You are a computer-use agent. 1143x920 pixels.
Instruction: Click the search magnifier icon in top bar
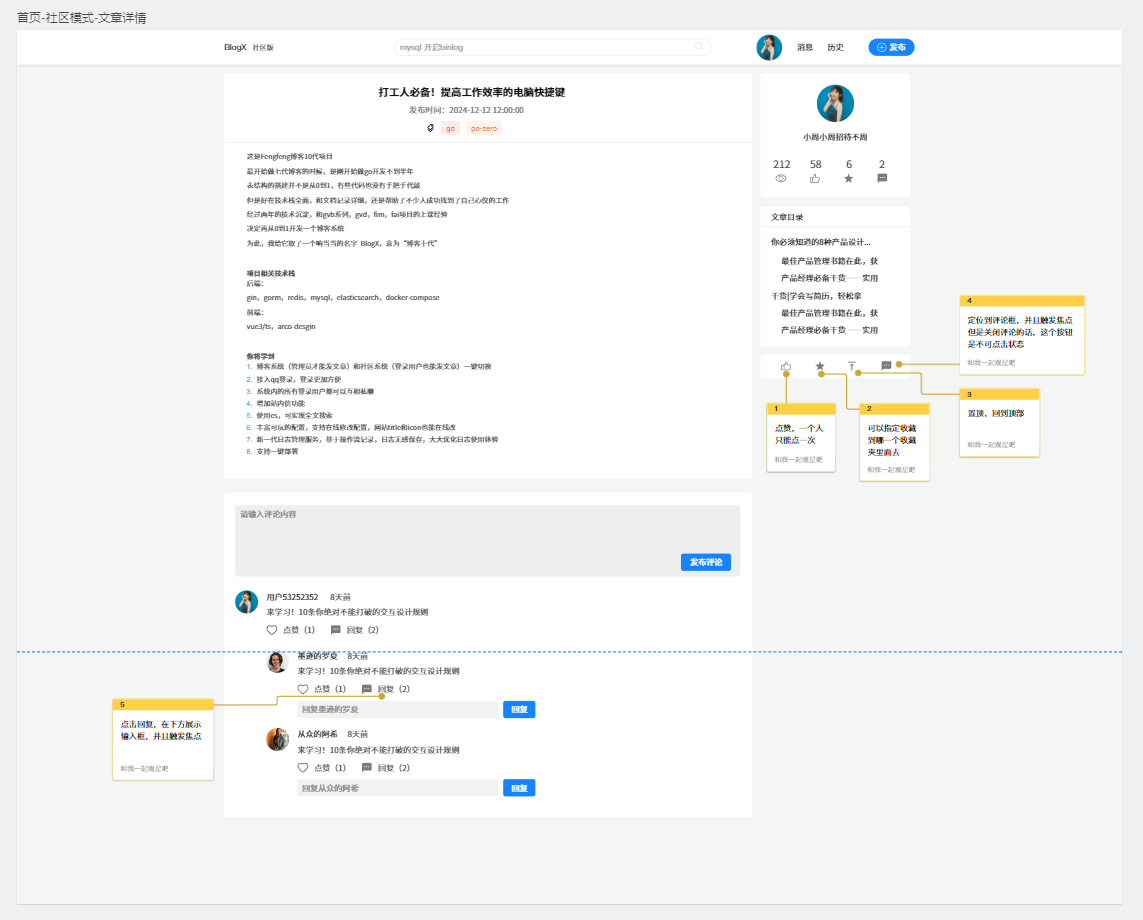click(699, 47)
